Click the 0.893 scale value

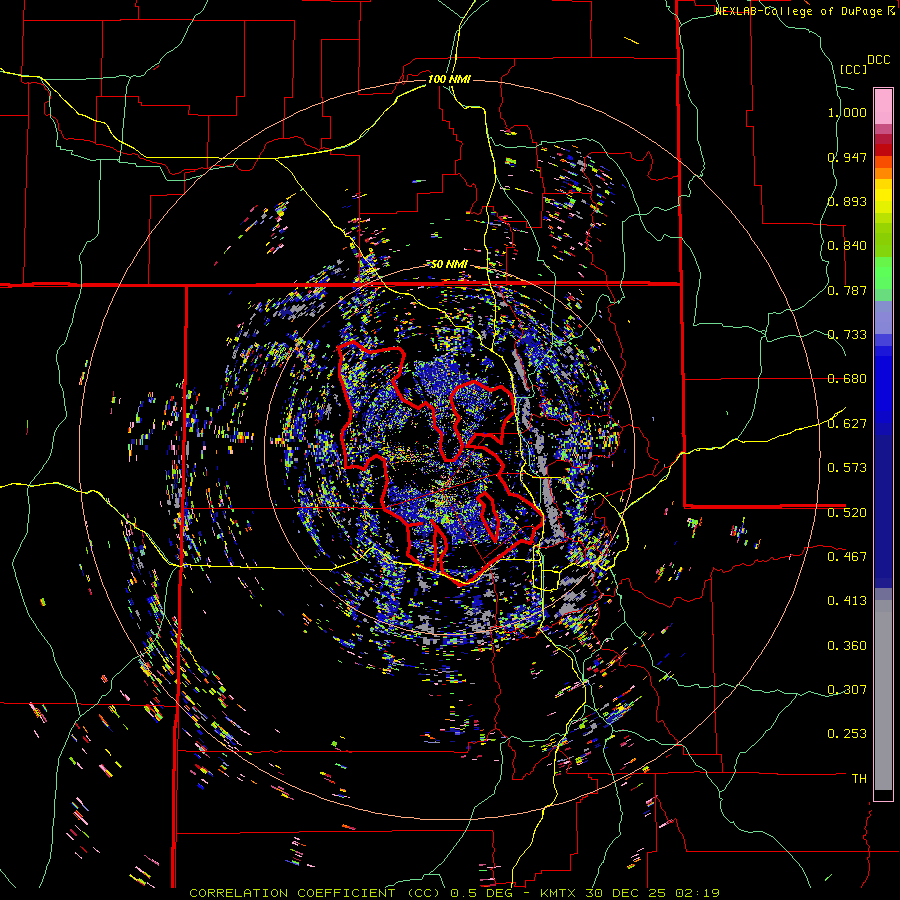(847, 201)
